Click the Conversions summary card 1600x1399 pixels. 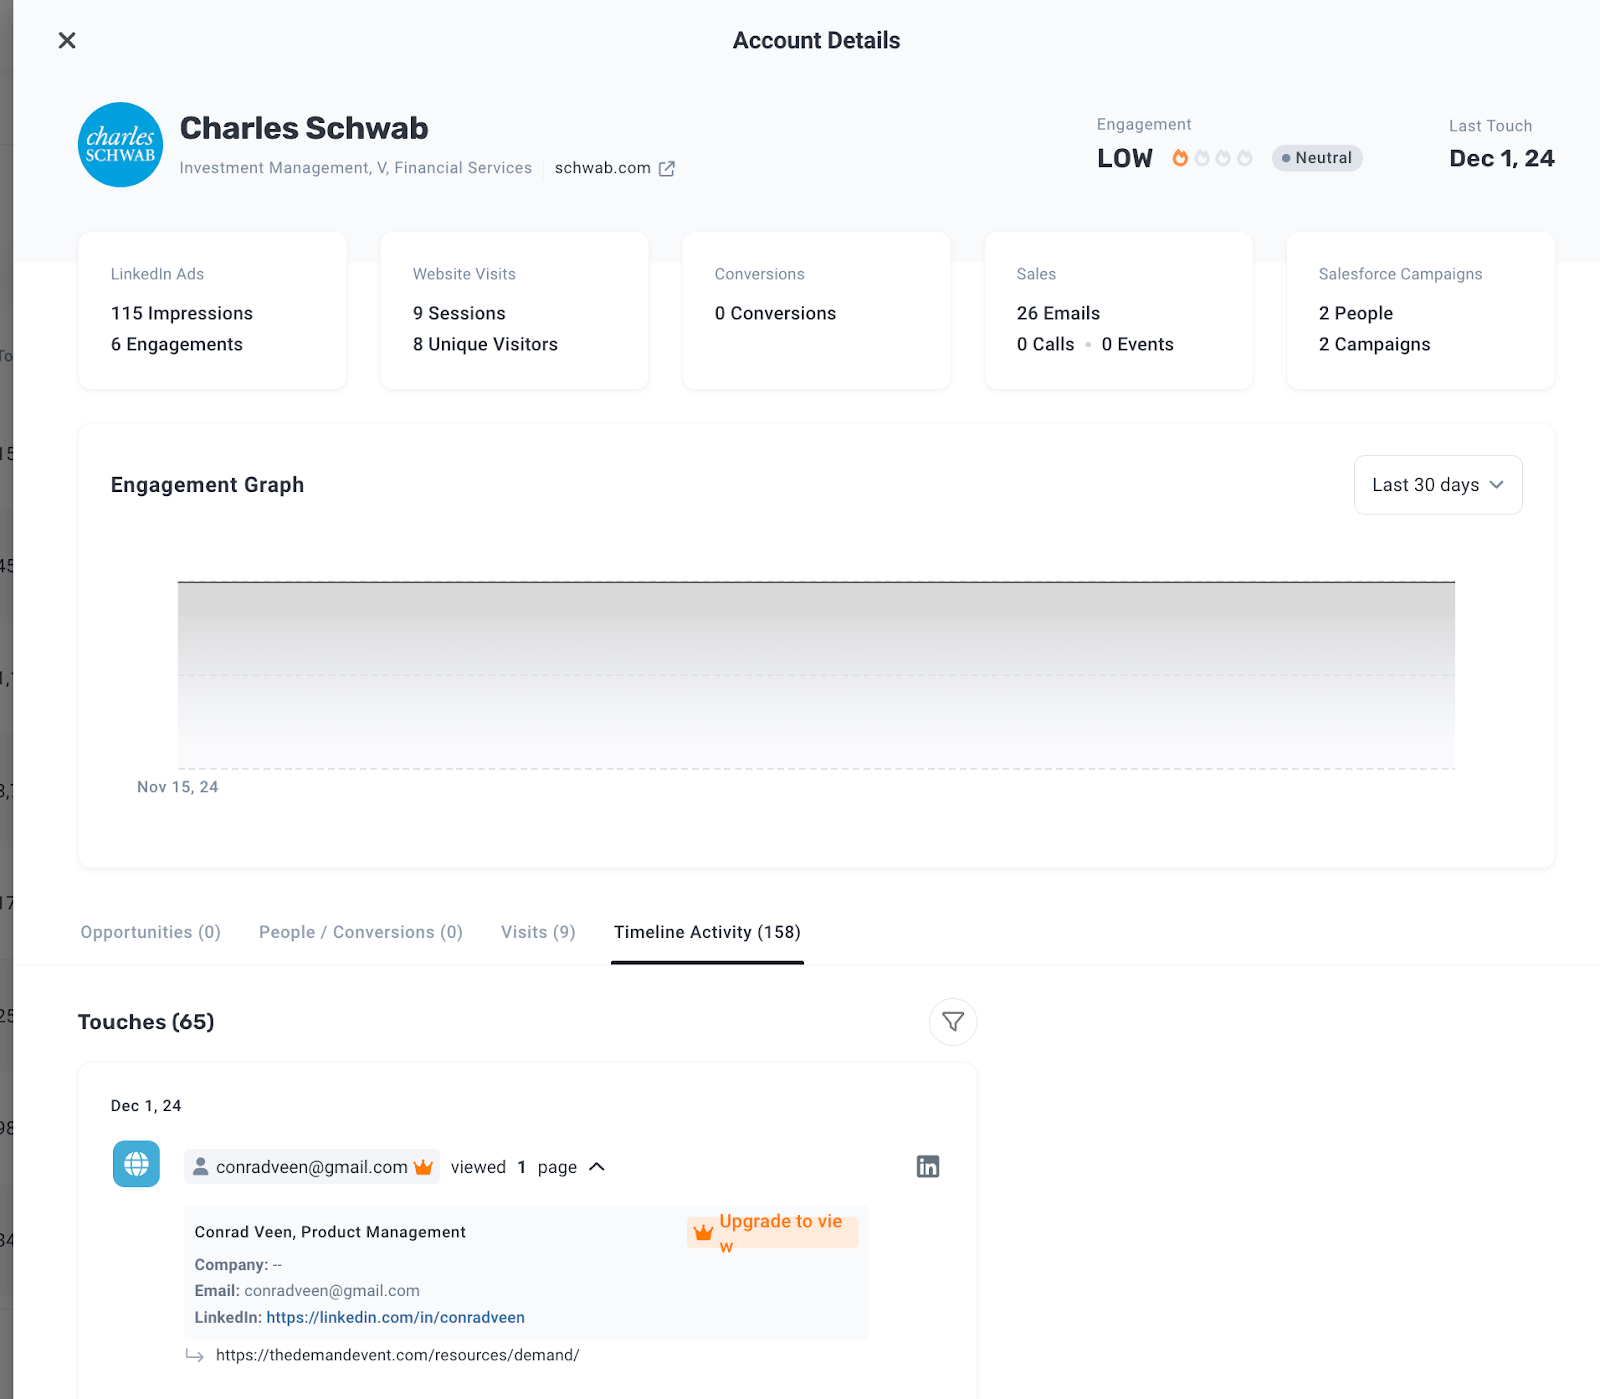click(817, 311)
